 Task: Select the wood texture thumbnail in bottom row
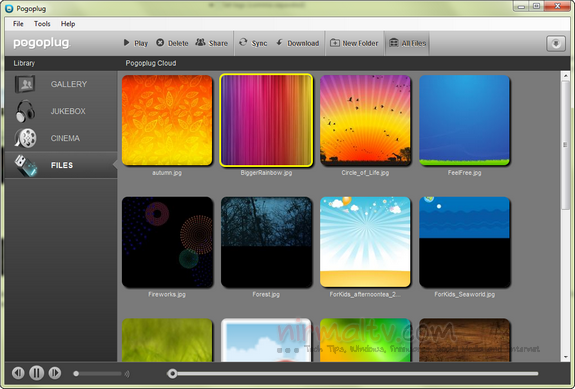(464, 340)
